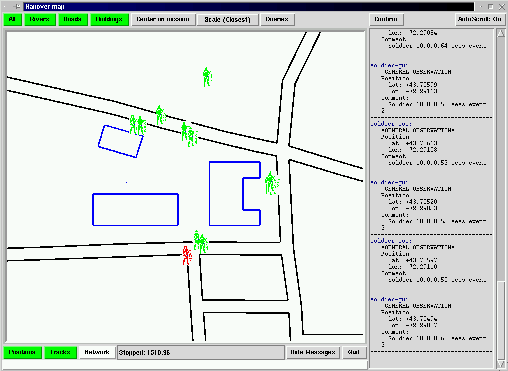Click the green soldier pair above the red soldier
The height and width of the screenshot is (371, 508).
pyautogui.click(x=201, y=241)
